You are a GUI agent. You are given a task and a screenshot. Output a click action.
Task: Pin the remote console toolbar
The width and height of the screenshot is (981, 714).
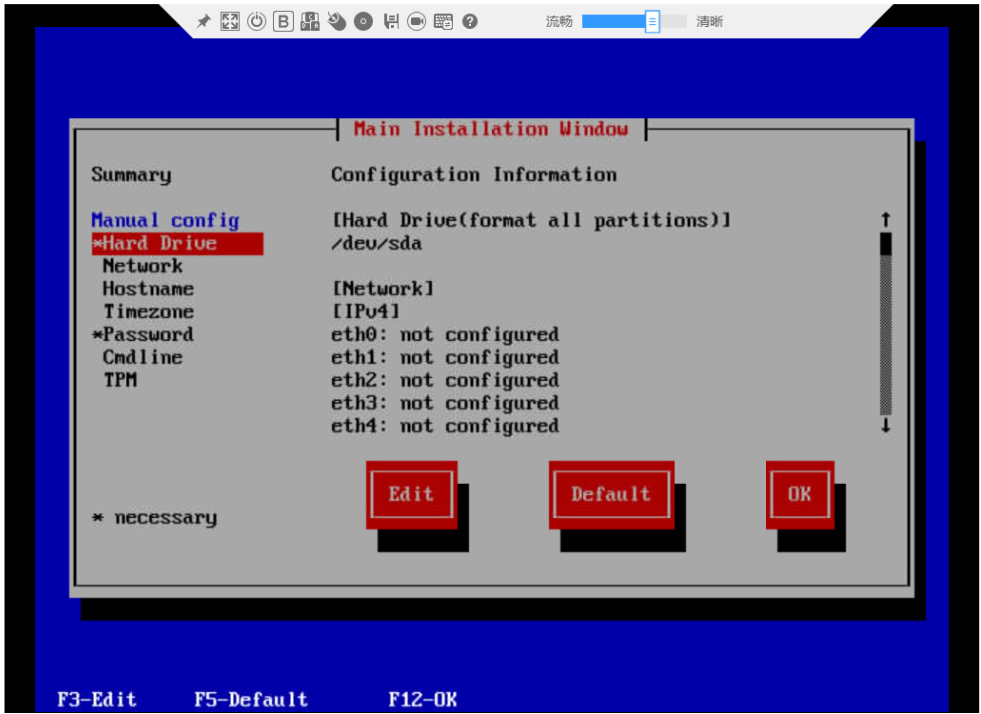point(203,22)
